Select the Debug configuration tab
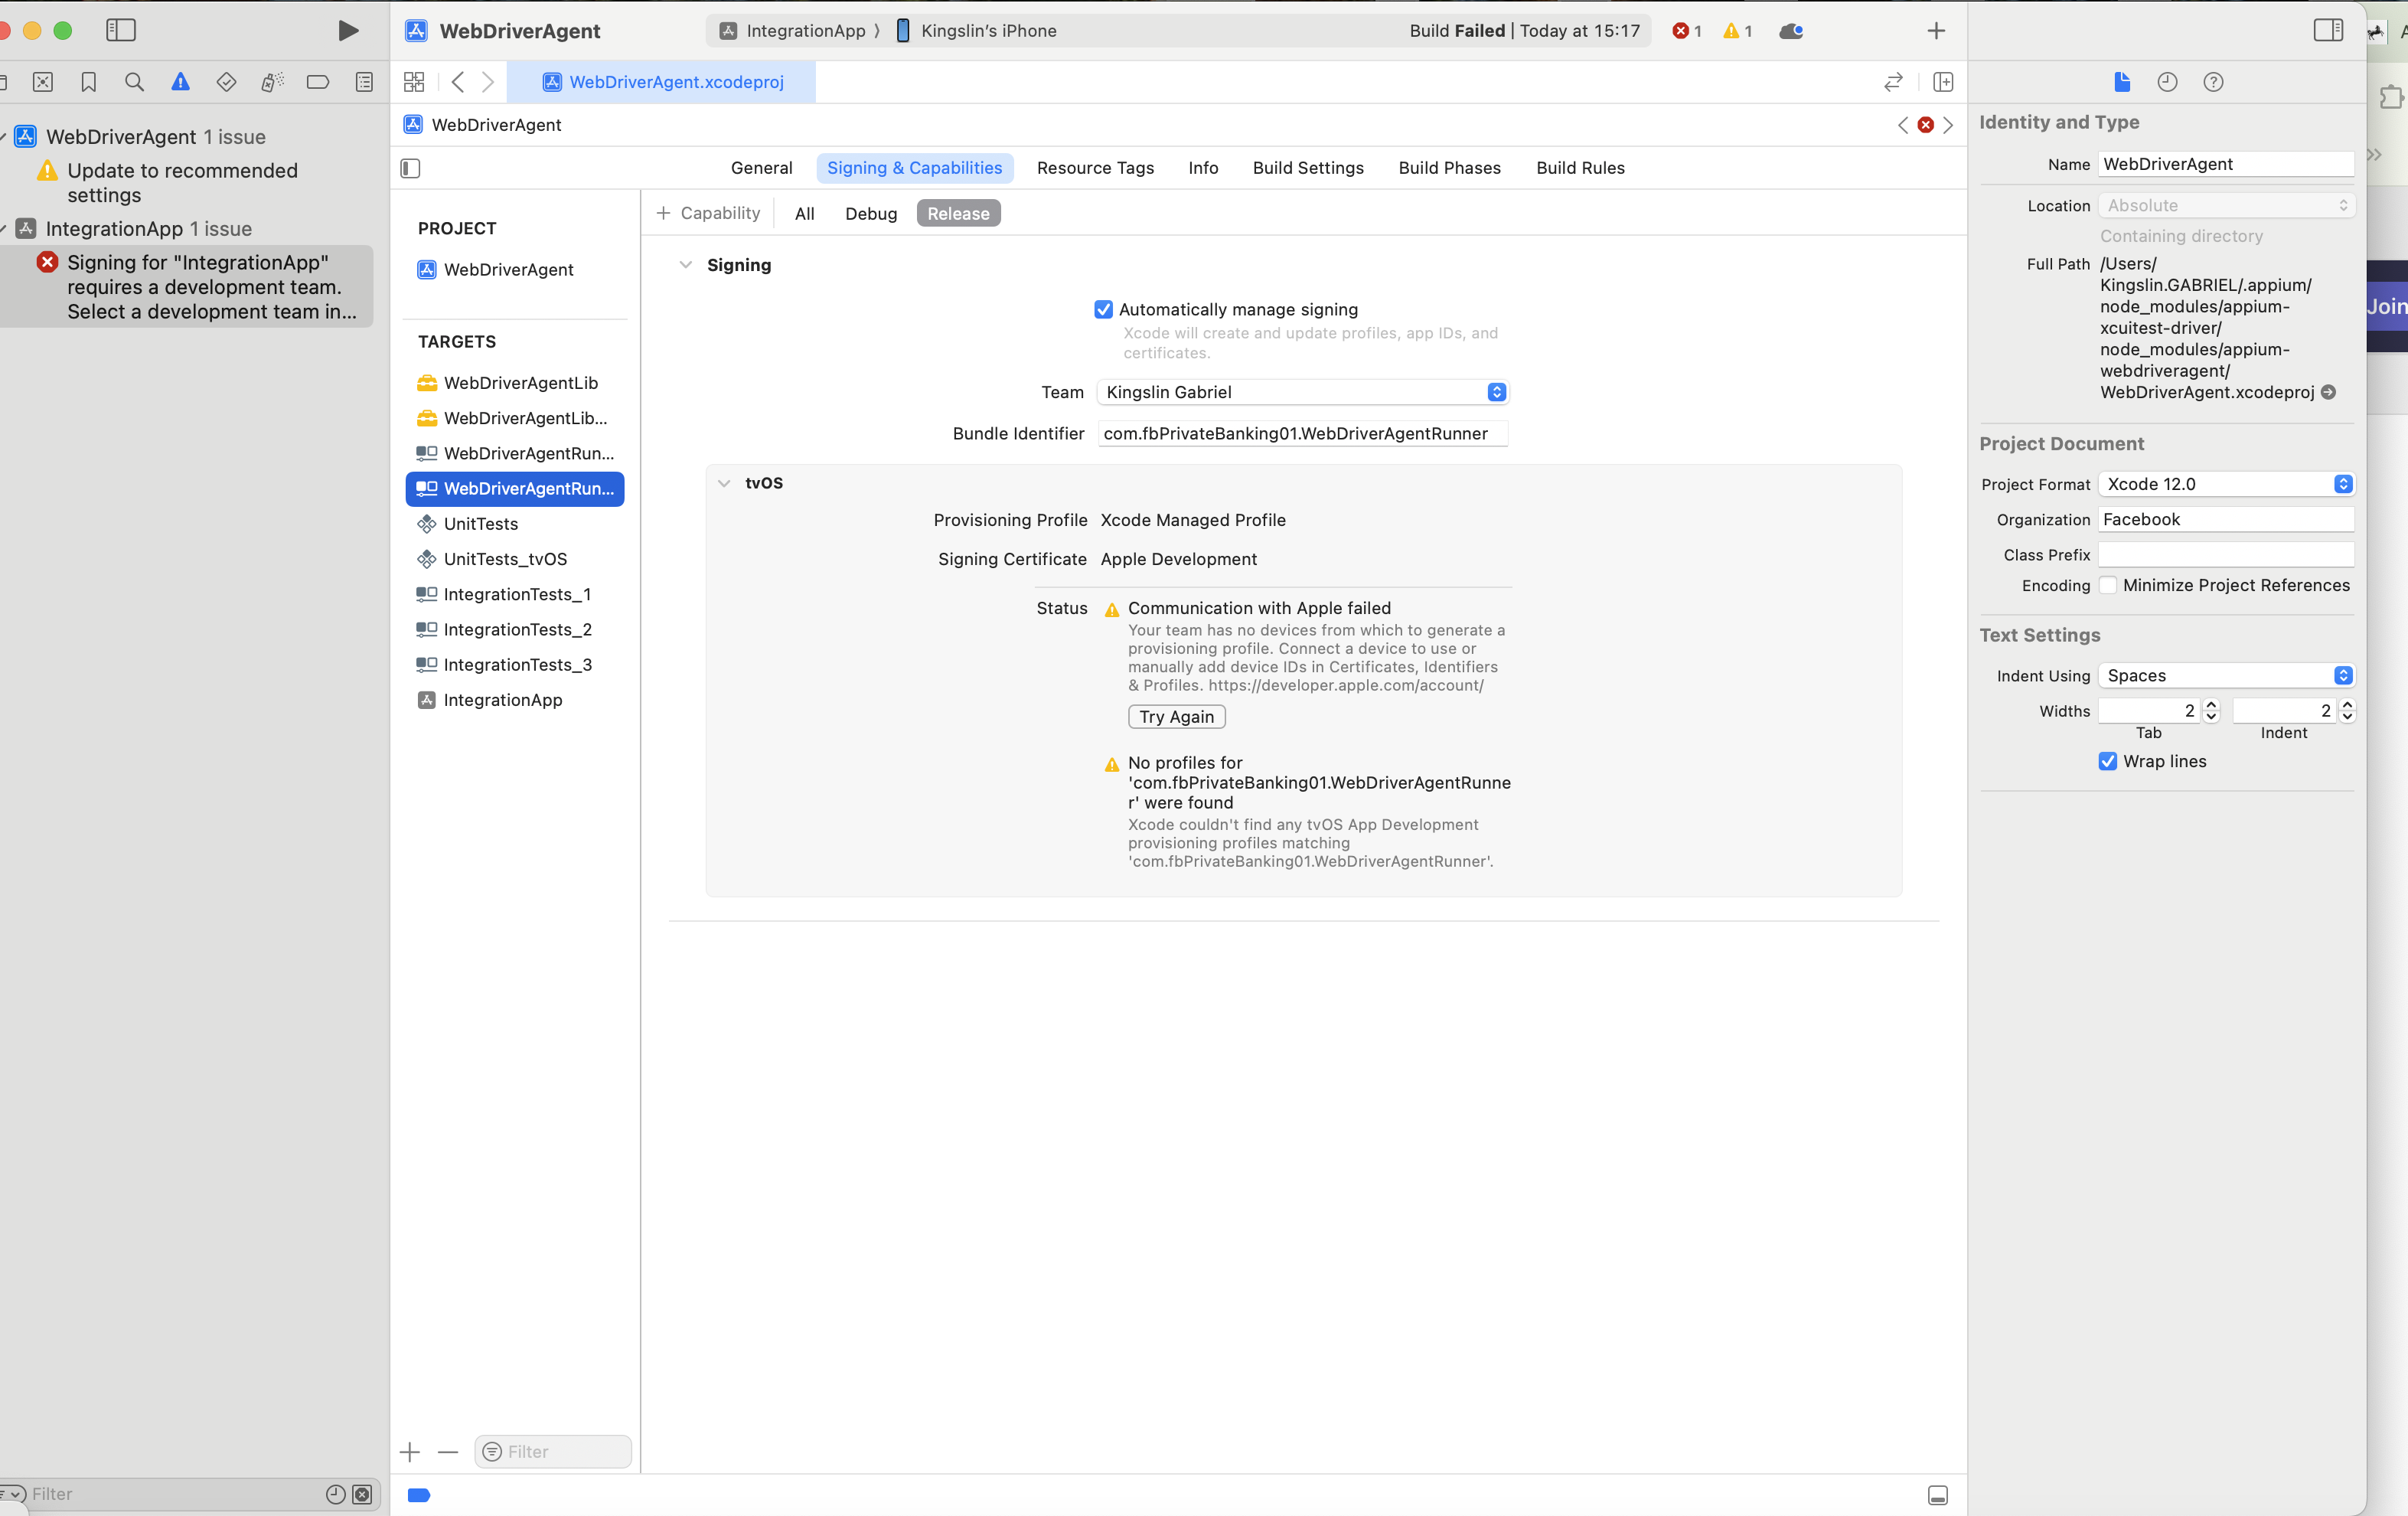 click(x=870, y=213)
